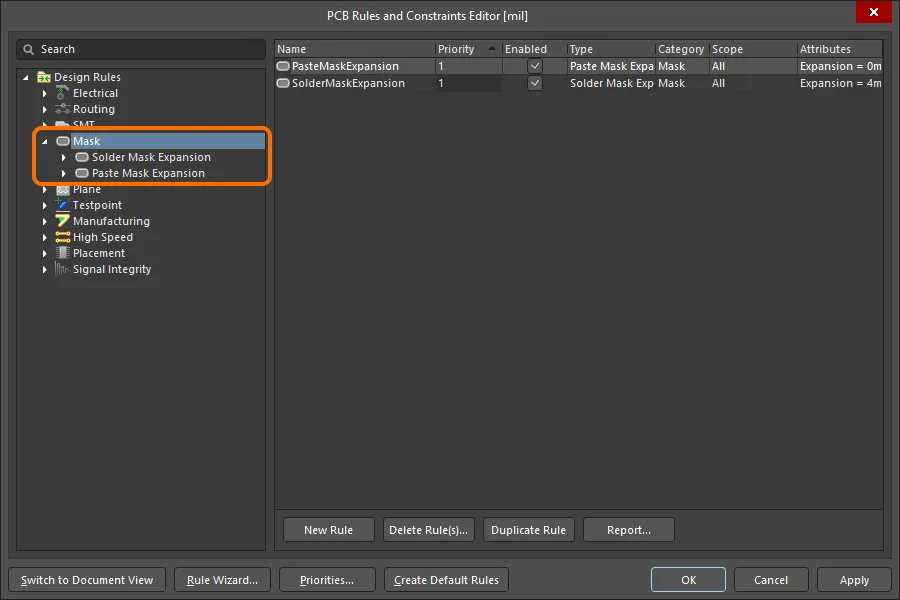Click the Mask category icon
Viewport: 900px width, 600px height.
63,141
